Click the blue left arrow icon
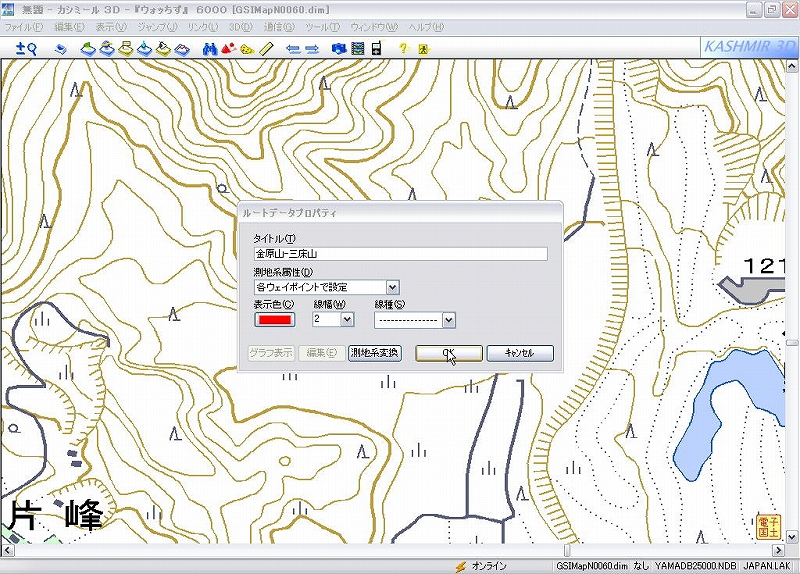The width and height of the screenshot is (800, 574). click(x=293, y=49)
